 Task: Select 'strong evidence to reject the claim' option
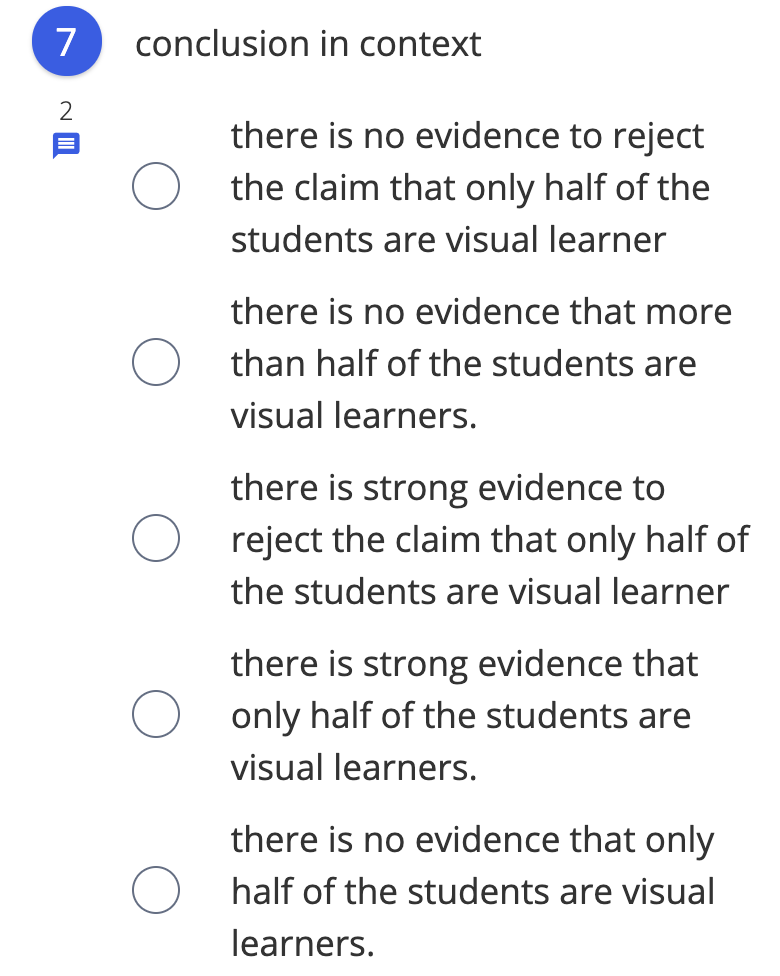[x=156, y=538]
